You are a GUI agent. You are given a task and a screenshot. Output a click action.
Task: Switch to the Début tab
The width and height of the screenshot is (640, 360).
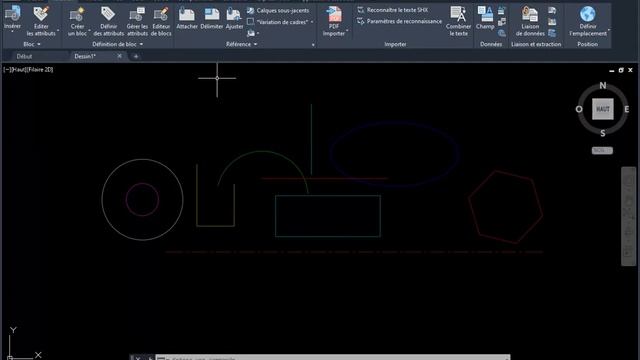pyautogui.click(x=24, y=56)
